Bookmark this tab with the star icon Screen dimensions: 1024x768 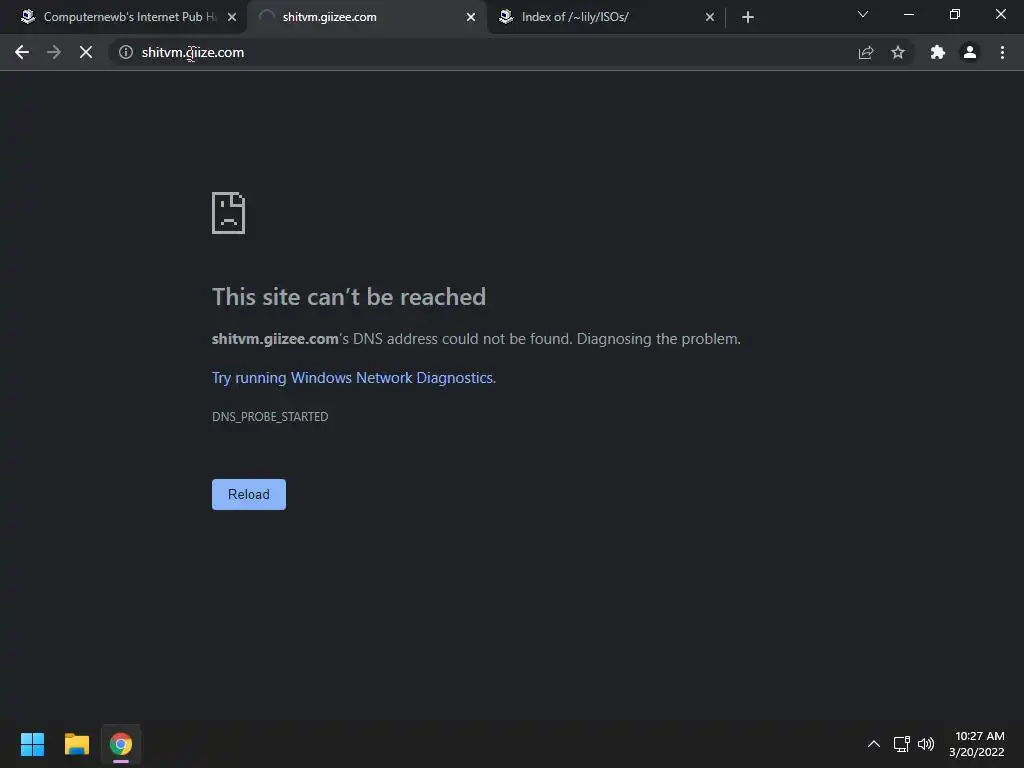(898, 52)
